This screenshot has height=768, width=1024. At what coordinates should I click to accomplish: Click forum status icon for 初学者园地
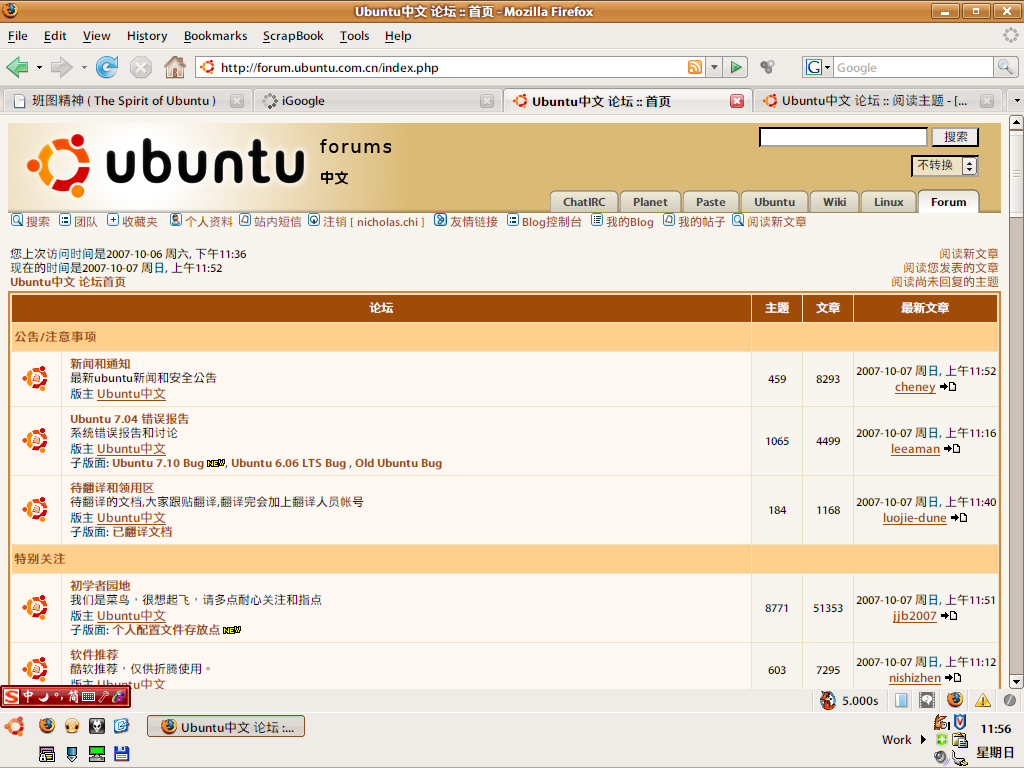pyautogui.click(x=35, y=607)
